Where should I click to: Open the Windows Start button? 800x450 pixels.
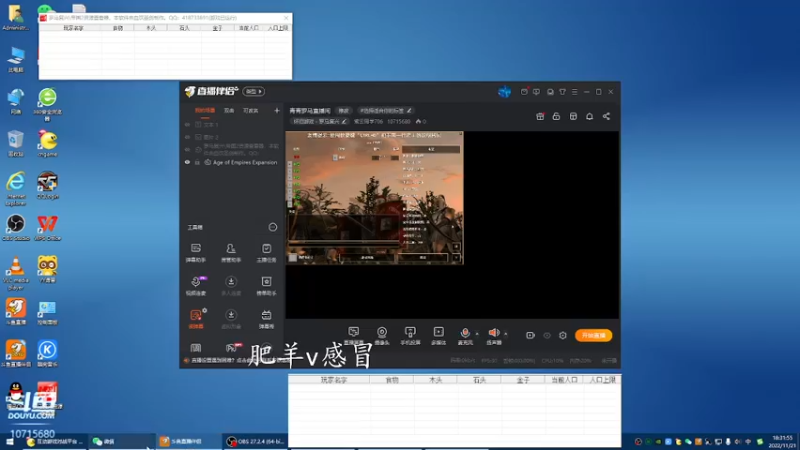[x=10, y=441]
